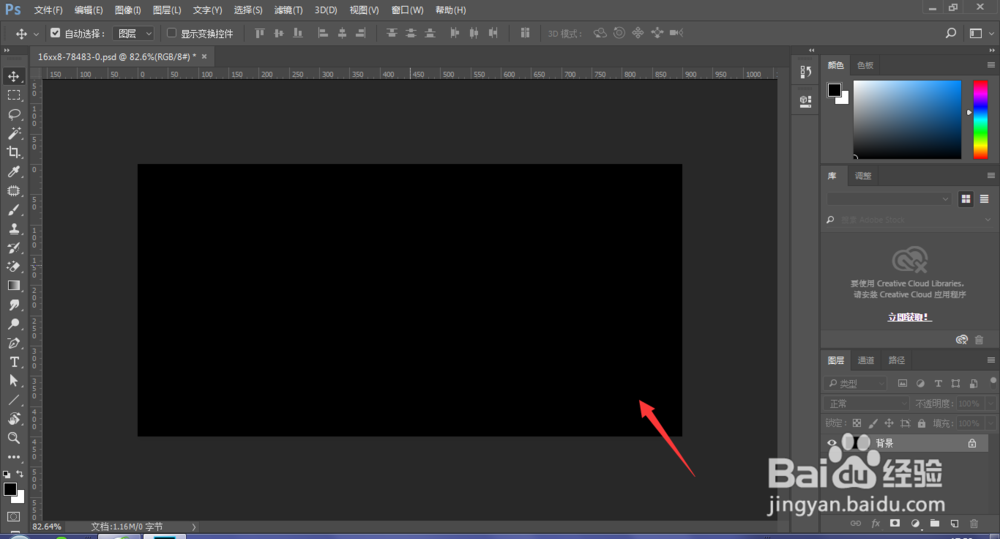Open the opacity 不透明度 dropdown arrow
The height and width of the screenshot is (539, 1000).
click(990, 404)
